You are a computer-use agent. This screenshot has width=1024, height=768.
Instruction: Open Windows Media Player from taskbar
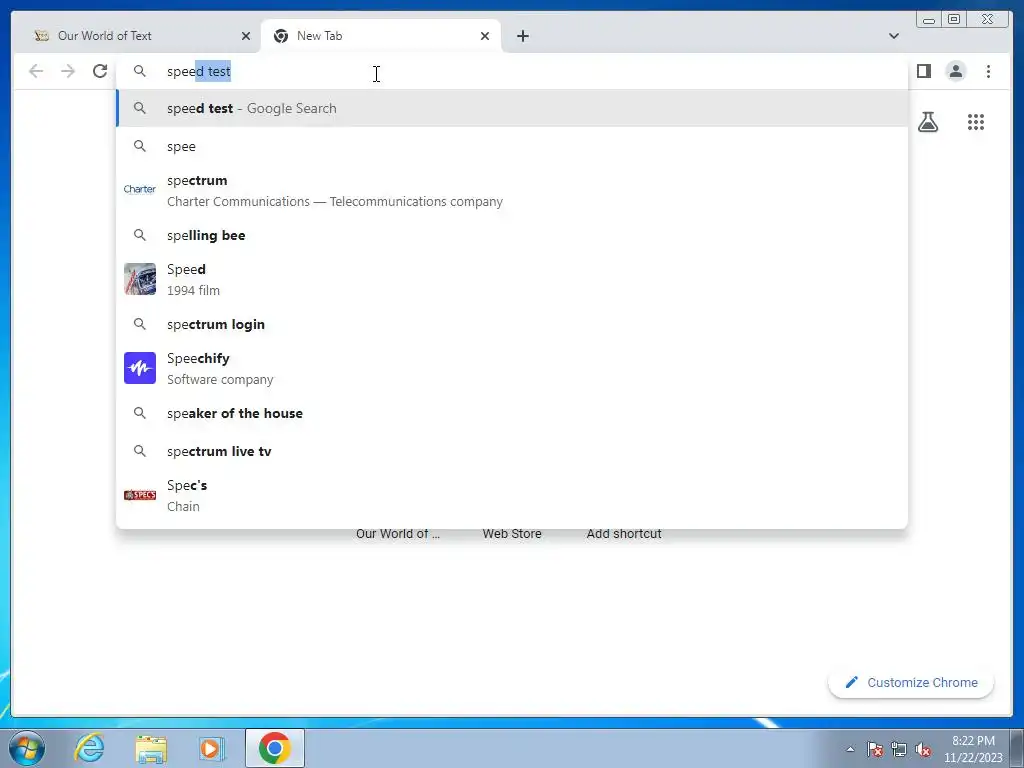point(211,748)
